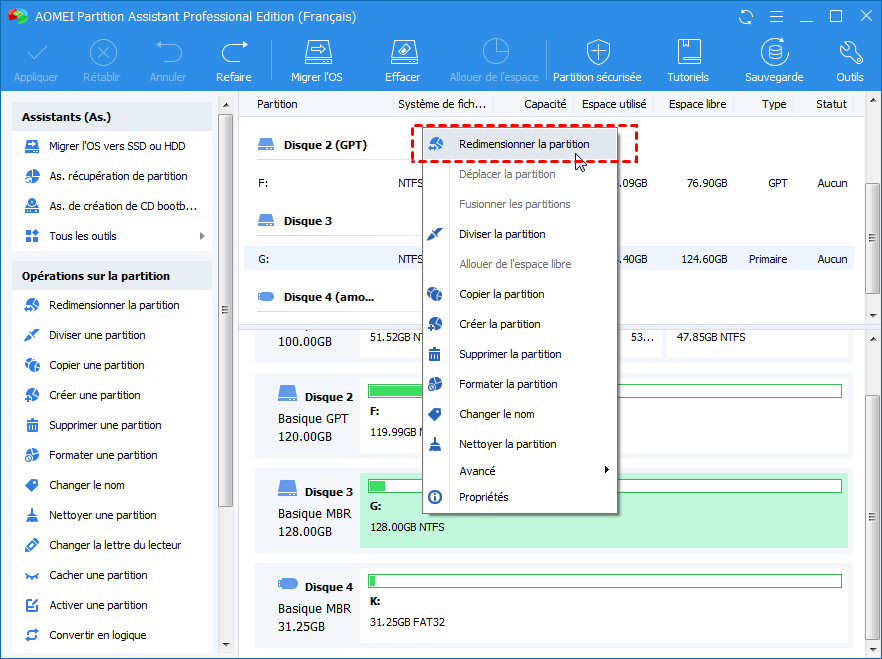Expand Tous les outils submenu arrow
The width and height of the screenshot is (882, 659).
click(x=202, y=236)
